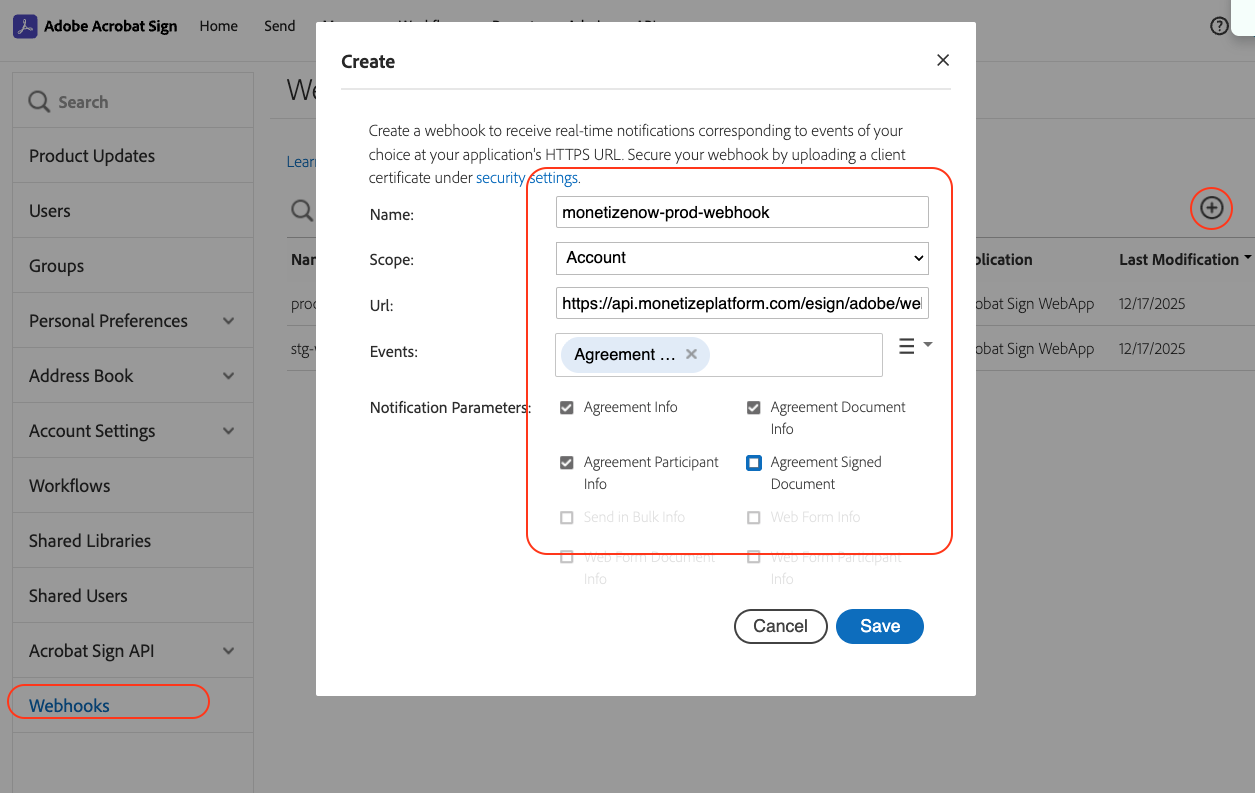The height and width of the screenshot is (793, 1255).
Task: Click the sidebar search magnifier icon
Action: pyautogui.click(x=39, y=102)
